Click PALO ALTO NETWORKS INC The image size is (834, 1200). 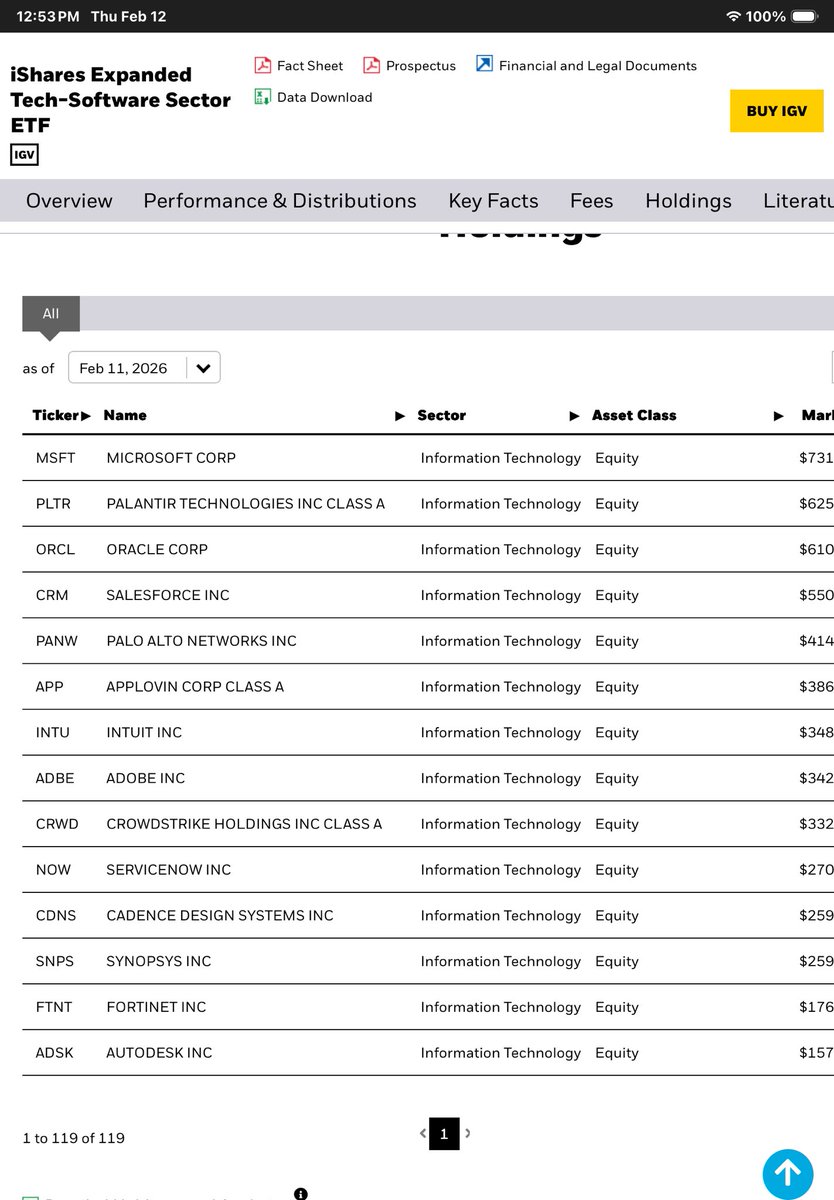pos(201,641)
